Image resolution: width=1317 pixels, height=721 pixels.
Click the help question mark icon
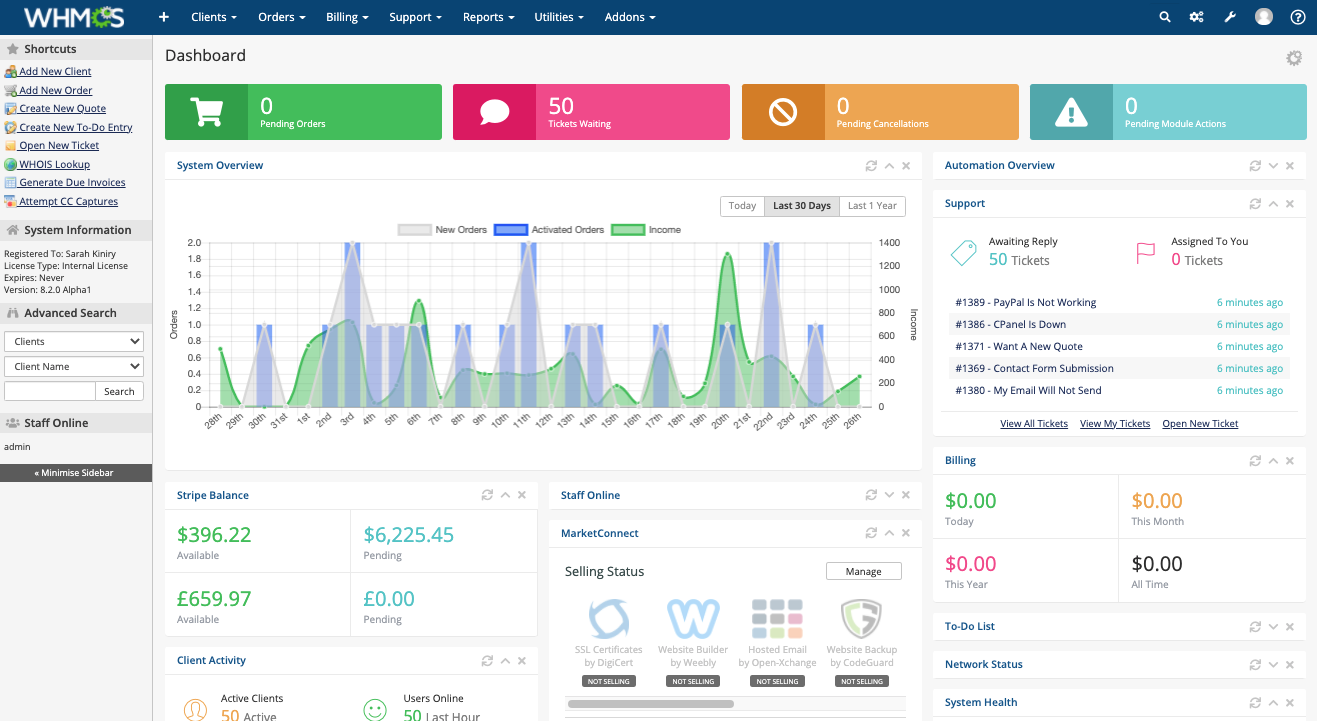(x=1297, y=17)
